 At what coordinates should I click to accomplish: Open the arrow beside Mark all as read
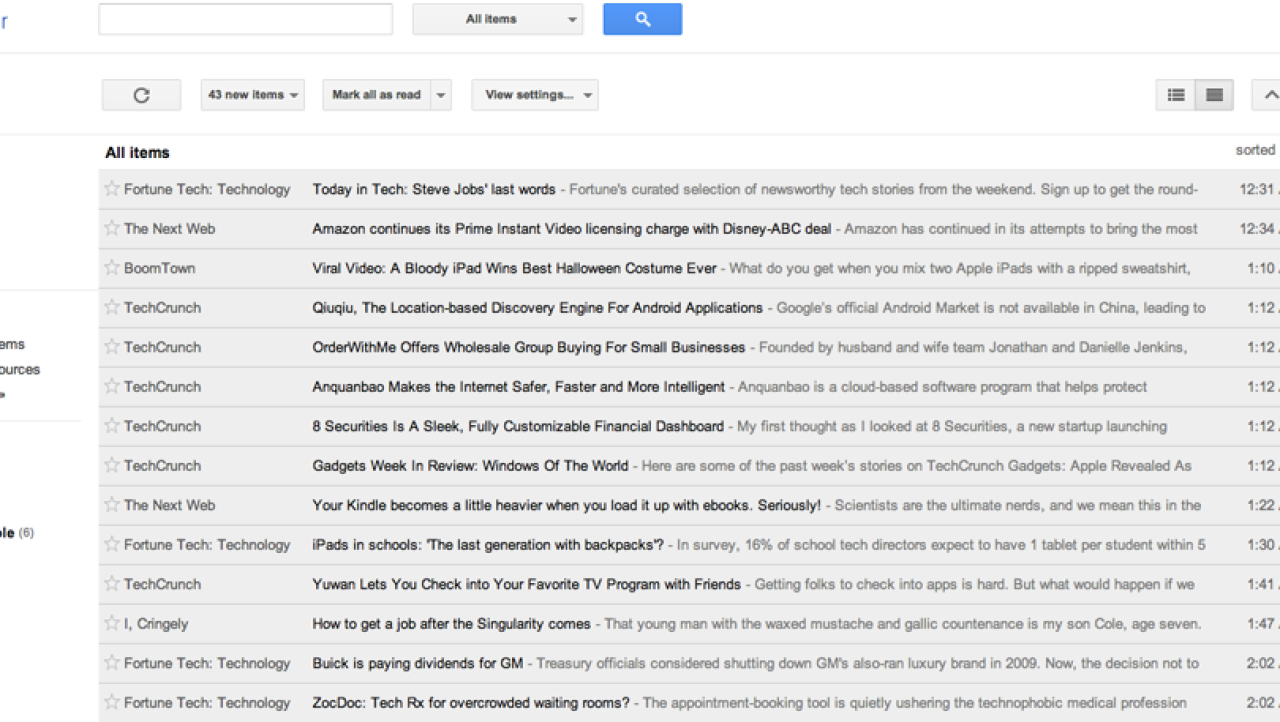coord(441,95)
